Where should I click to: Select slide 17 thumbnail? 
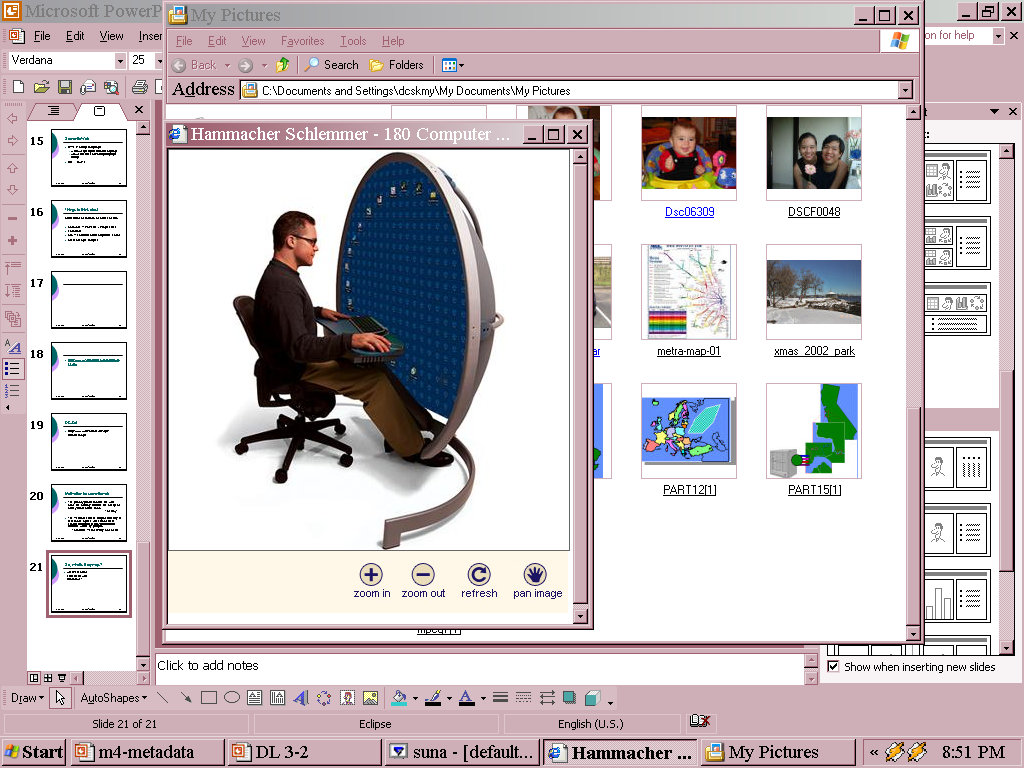(x=89, y=299)
